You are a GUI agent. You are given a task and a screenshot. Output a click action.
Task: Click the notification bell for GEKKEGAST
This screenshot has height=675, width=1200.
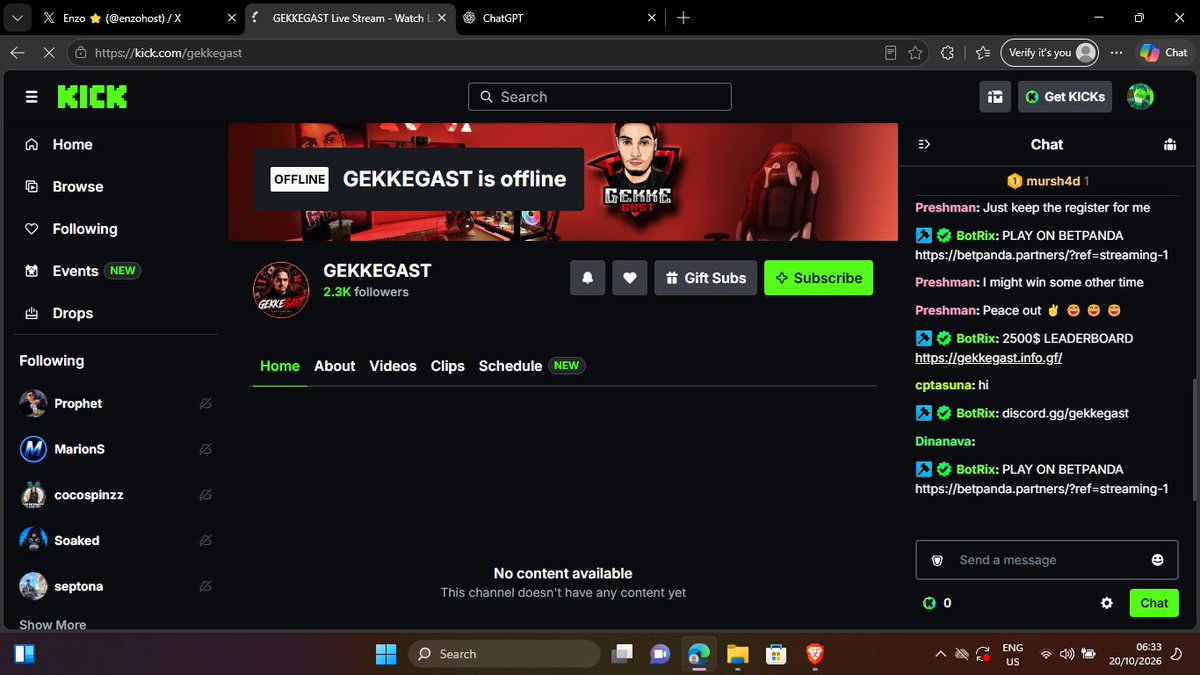pyautogui.click(x=588, y=278)
